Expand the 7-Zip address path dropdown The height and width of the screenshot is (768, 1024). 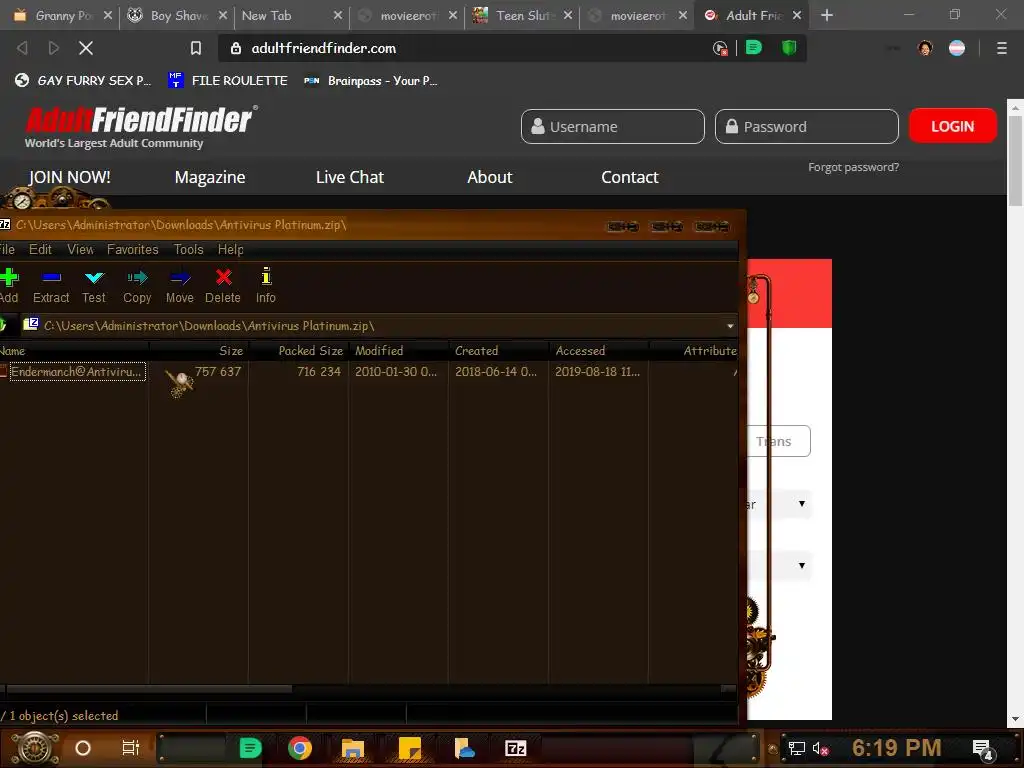pos(729,326)
